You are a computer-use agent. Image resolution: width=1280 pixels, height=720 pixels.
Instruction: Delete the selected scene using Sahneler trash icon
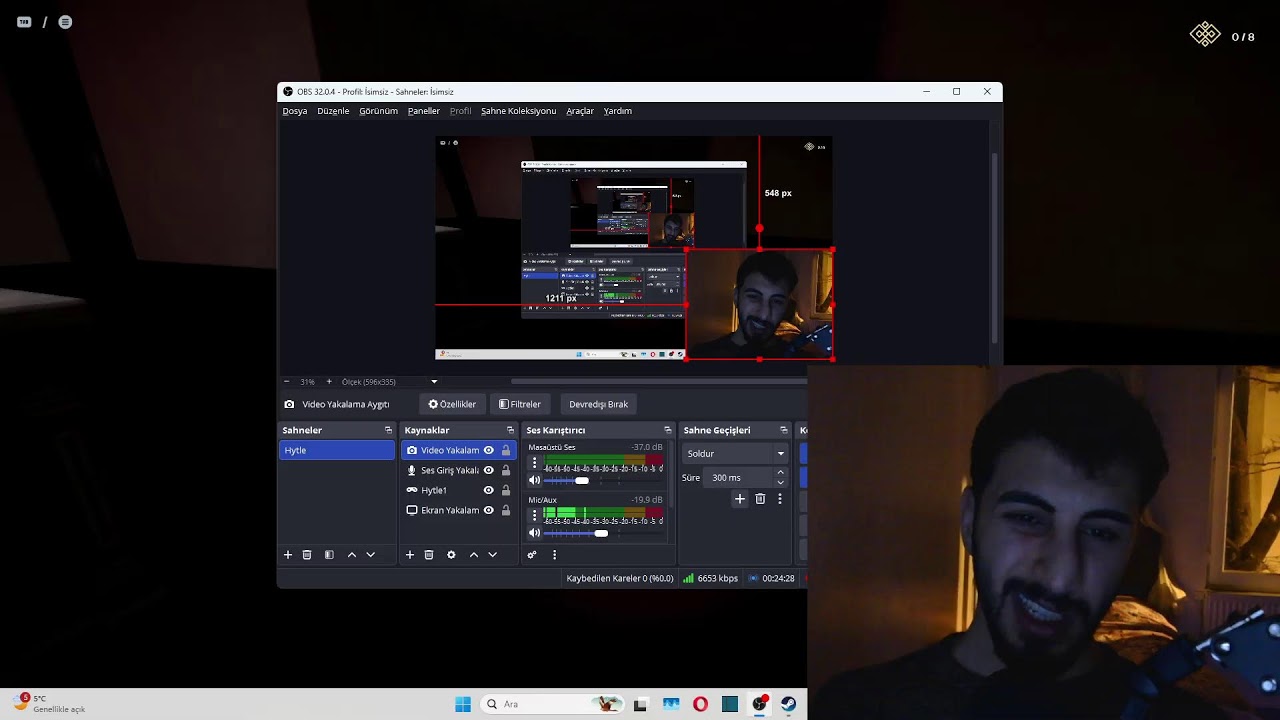[307, 555]
